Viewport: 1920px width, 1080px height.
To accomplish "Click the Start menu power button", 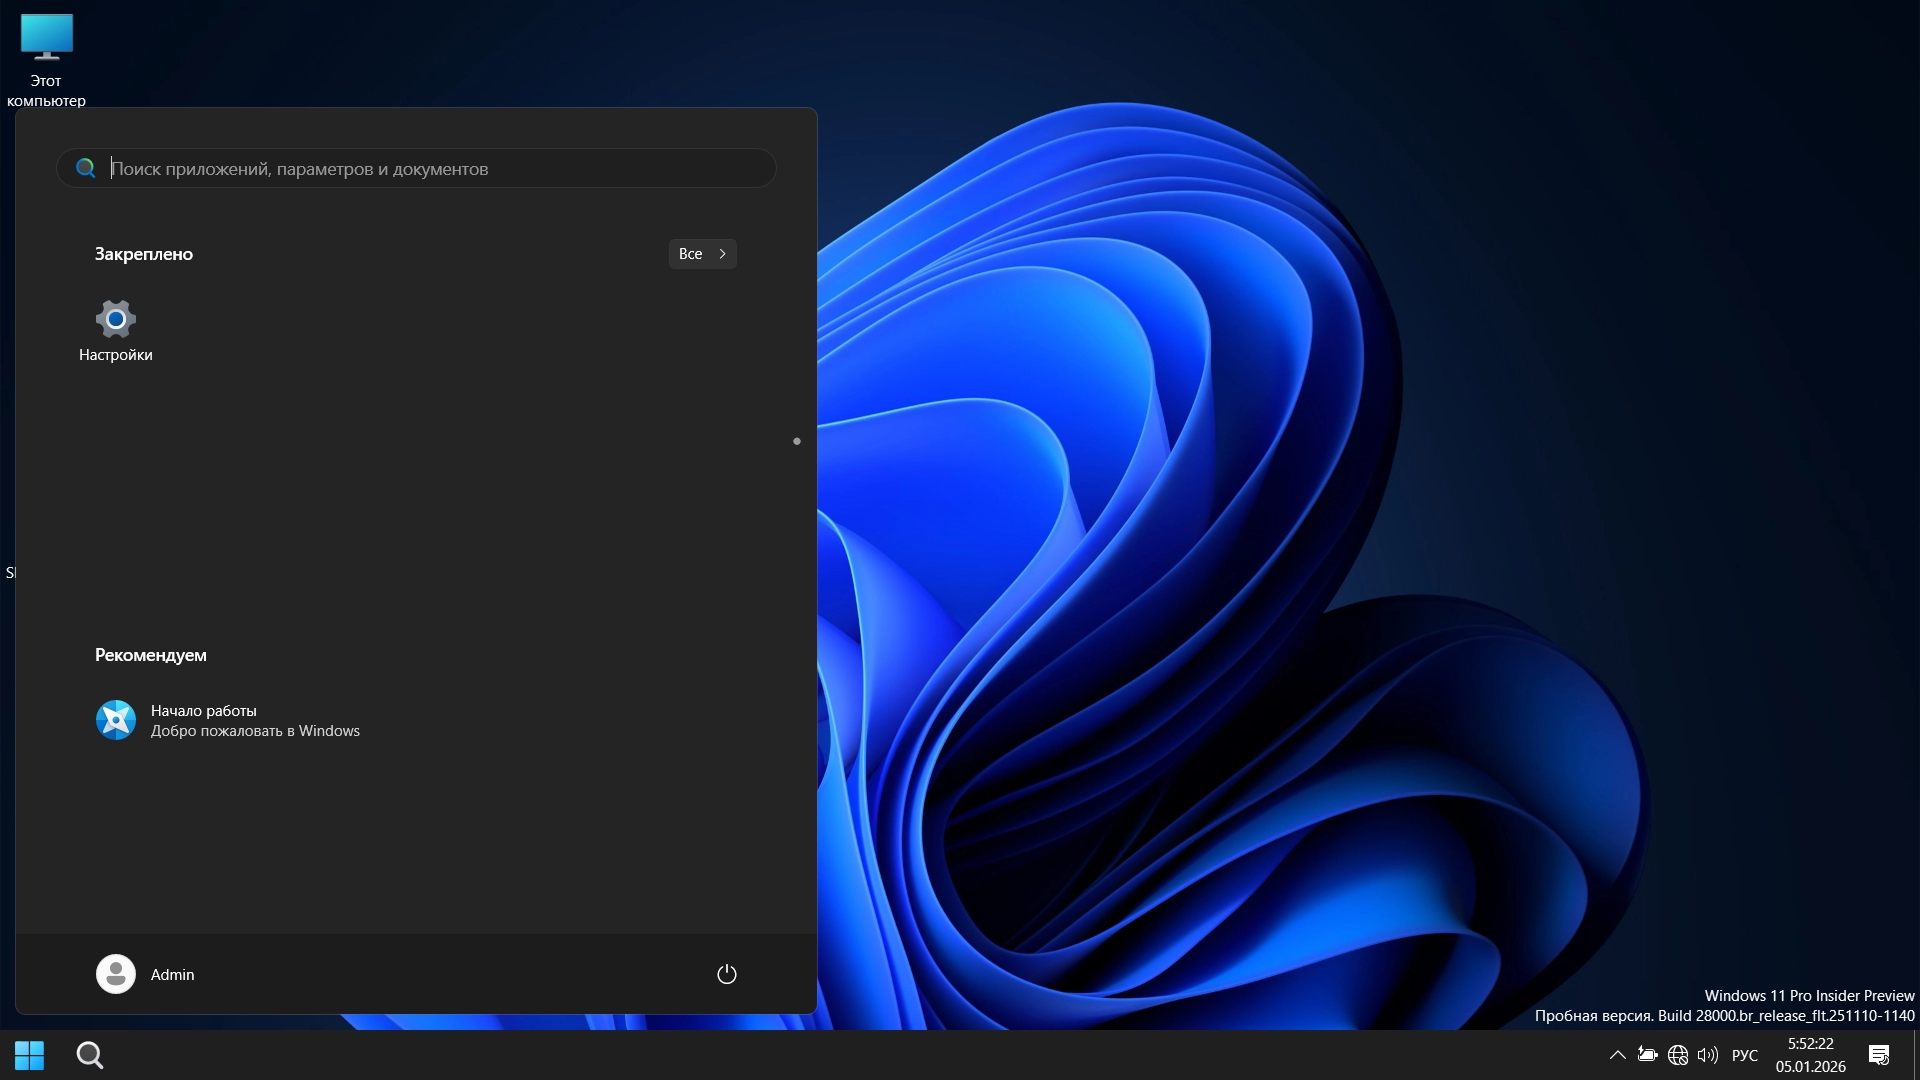I will click(727, 974).
